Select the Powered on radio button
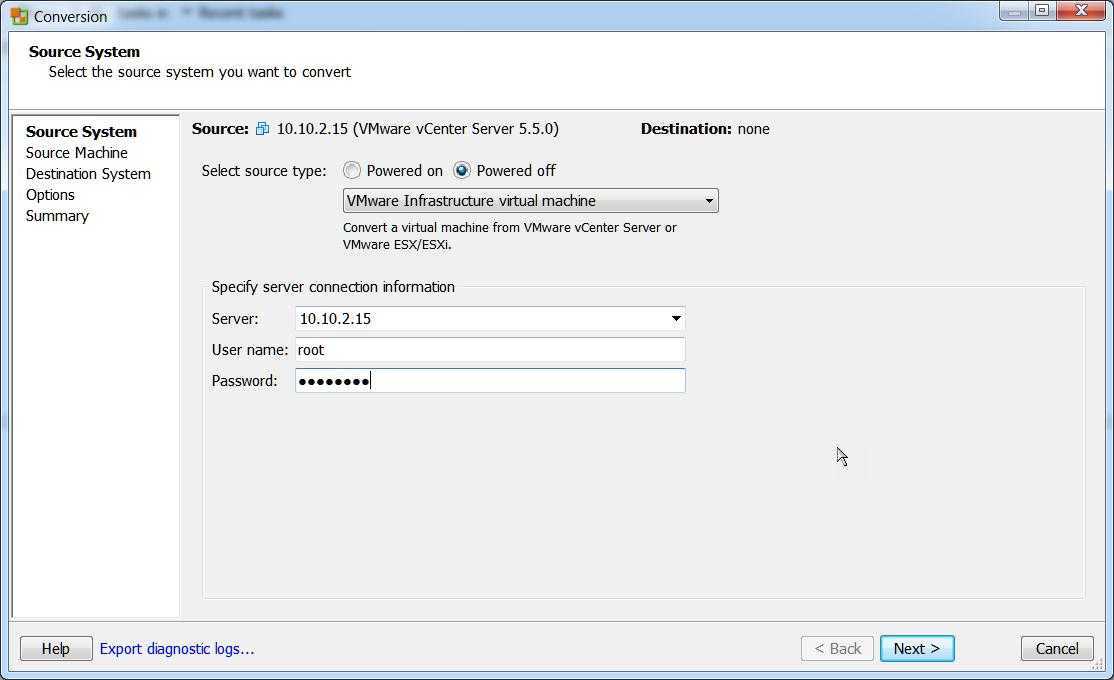This screenshot has height=680, width=1114. coord(352,171)
